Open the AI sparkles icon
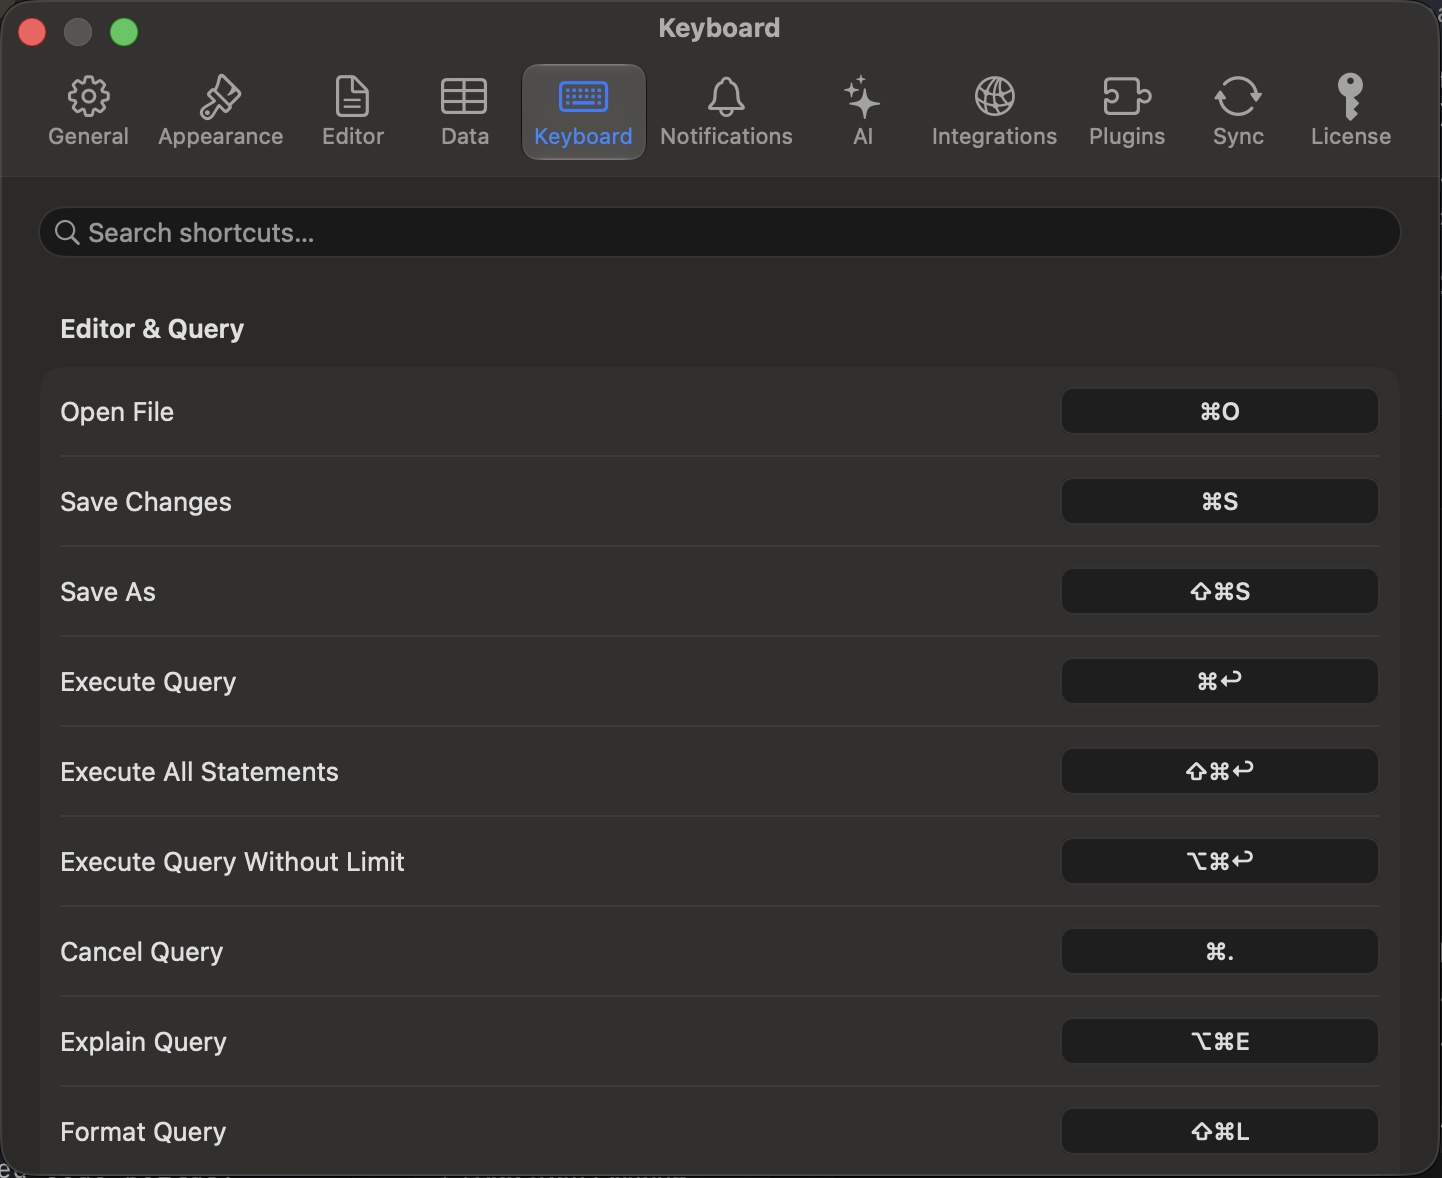This screenshot has height=1178, width=1442. pos(862,97)
